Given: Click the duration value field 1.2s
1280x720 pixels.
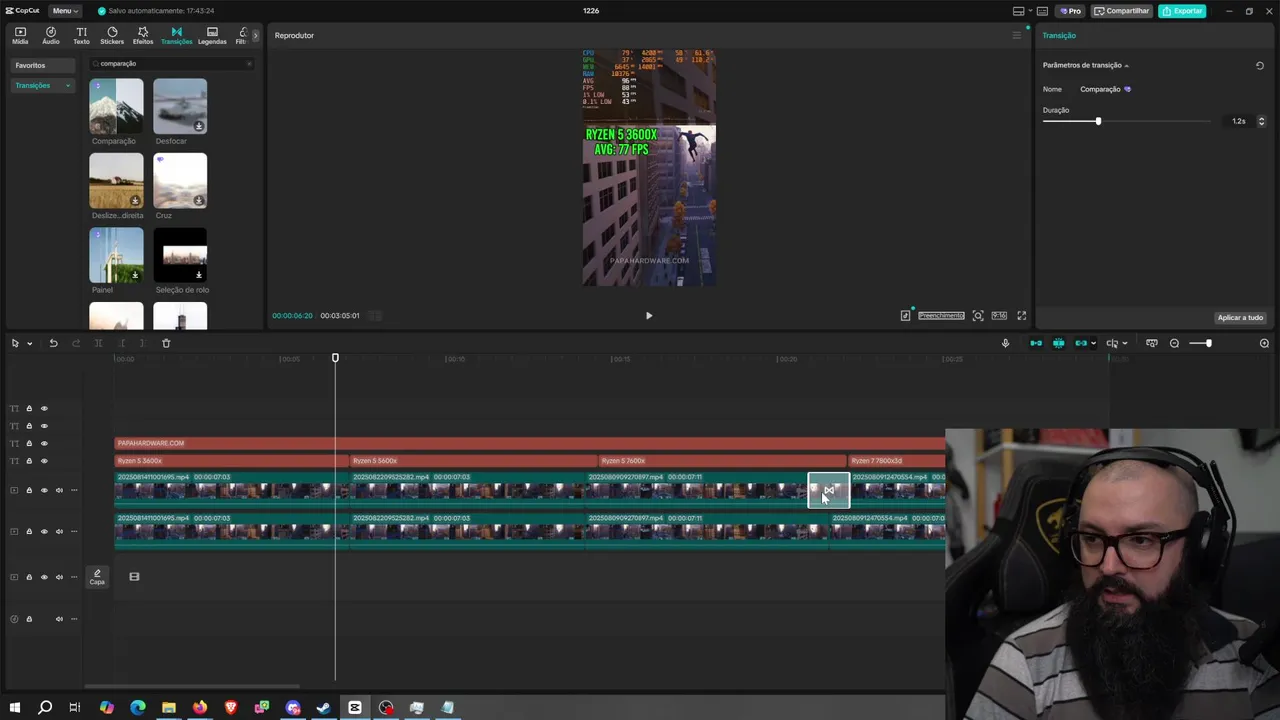Looking at the screenshot, I should 1238,121.
